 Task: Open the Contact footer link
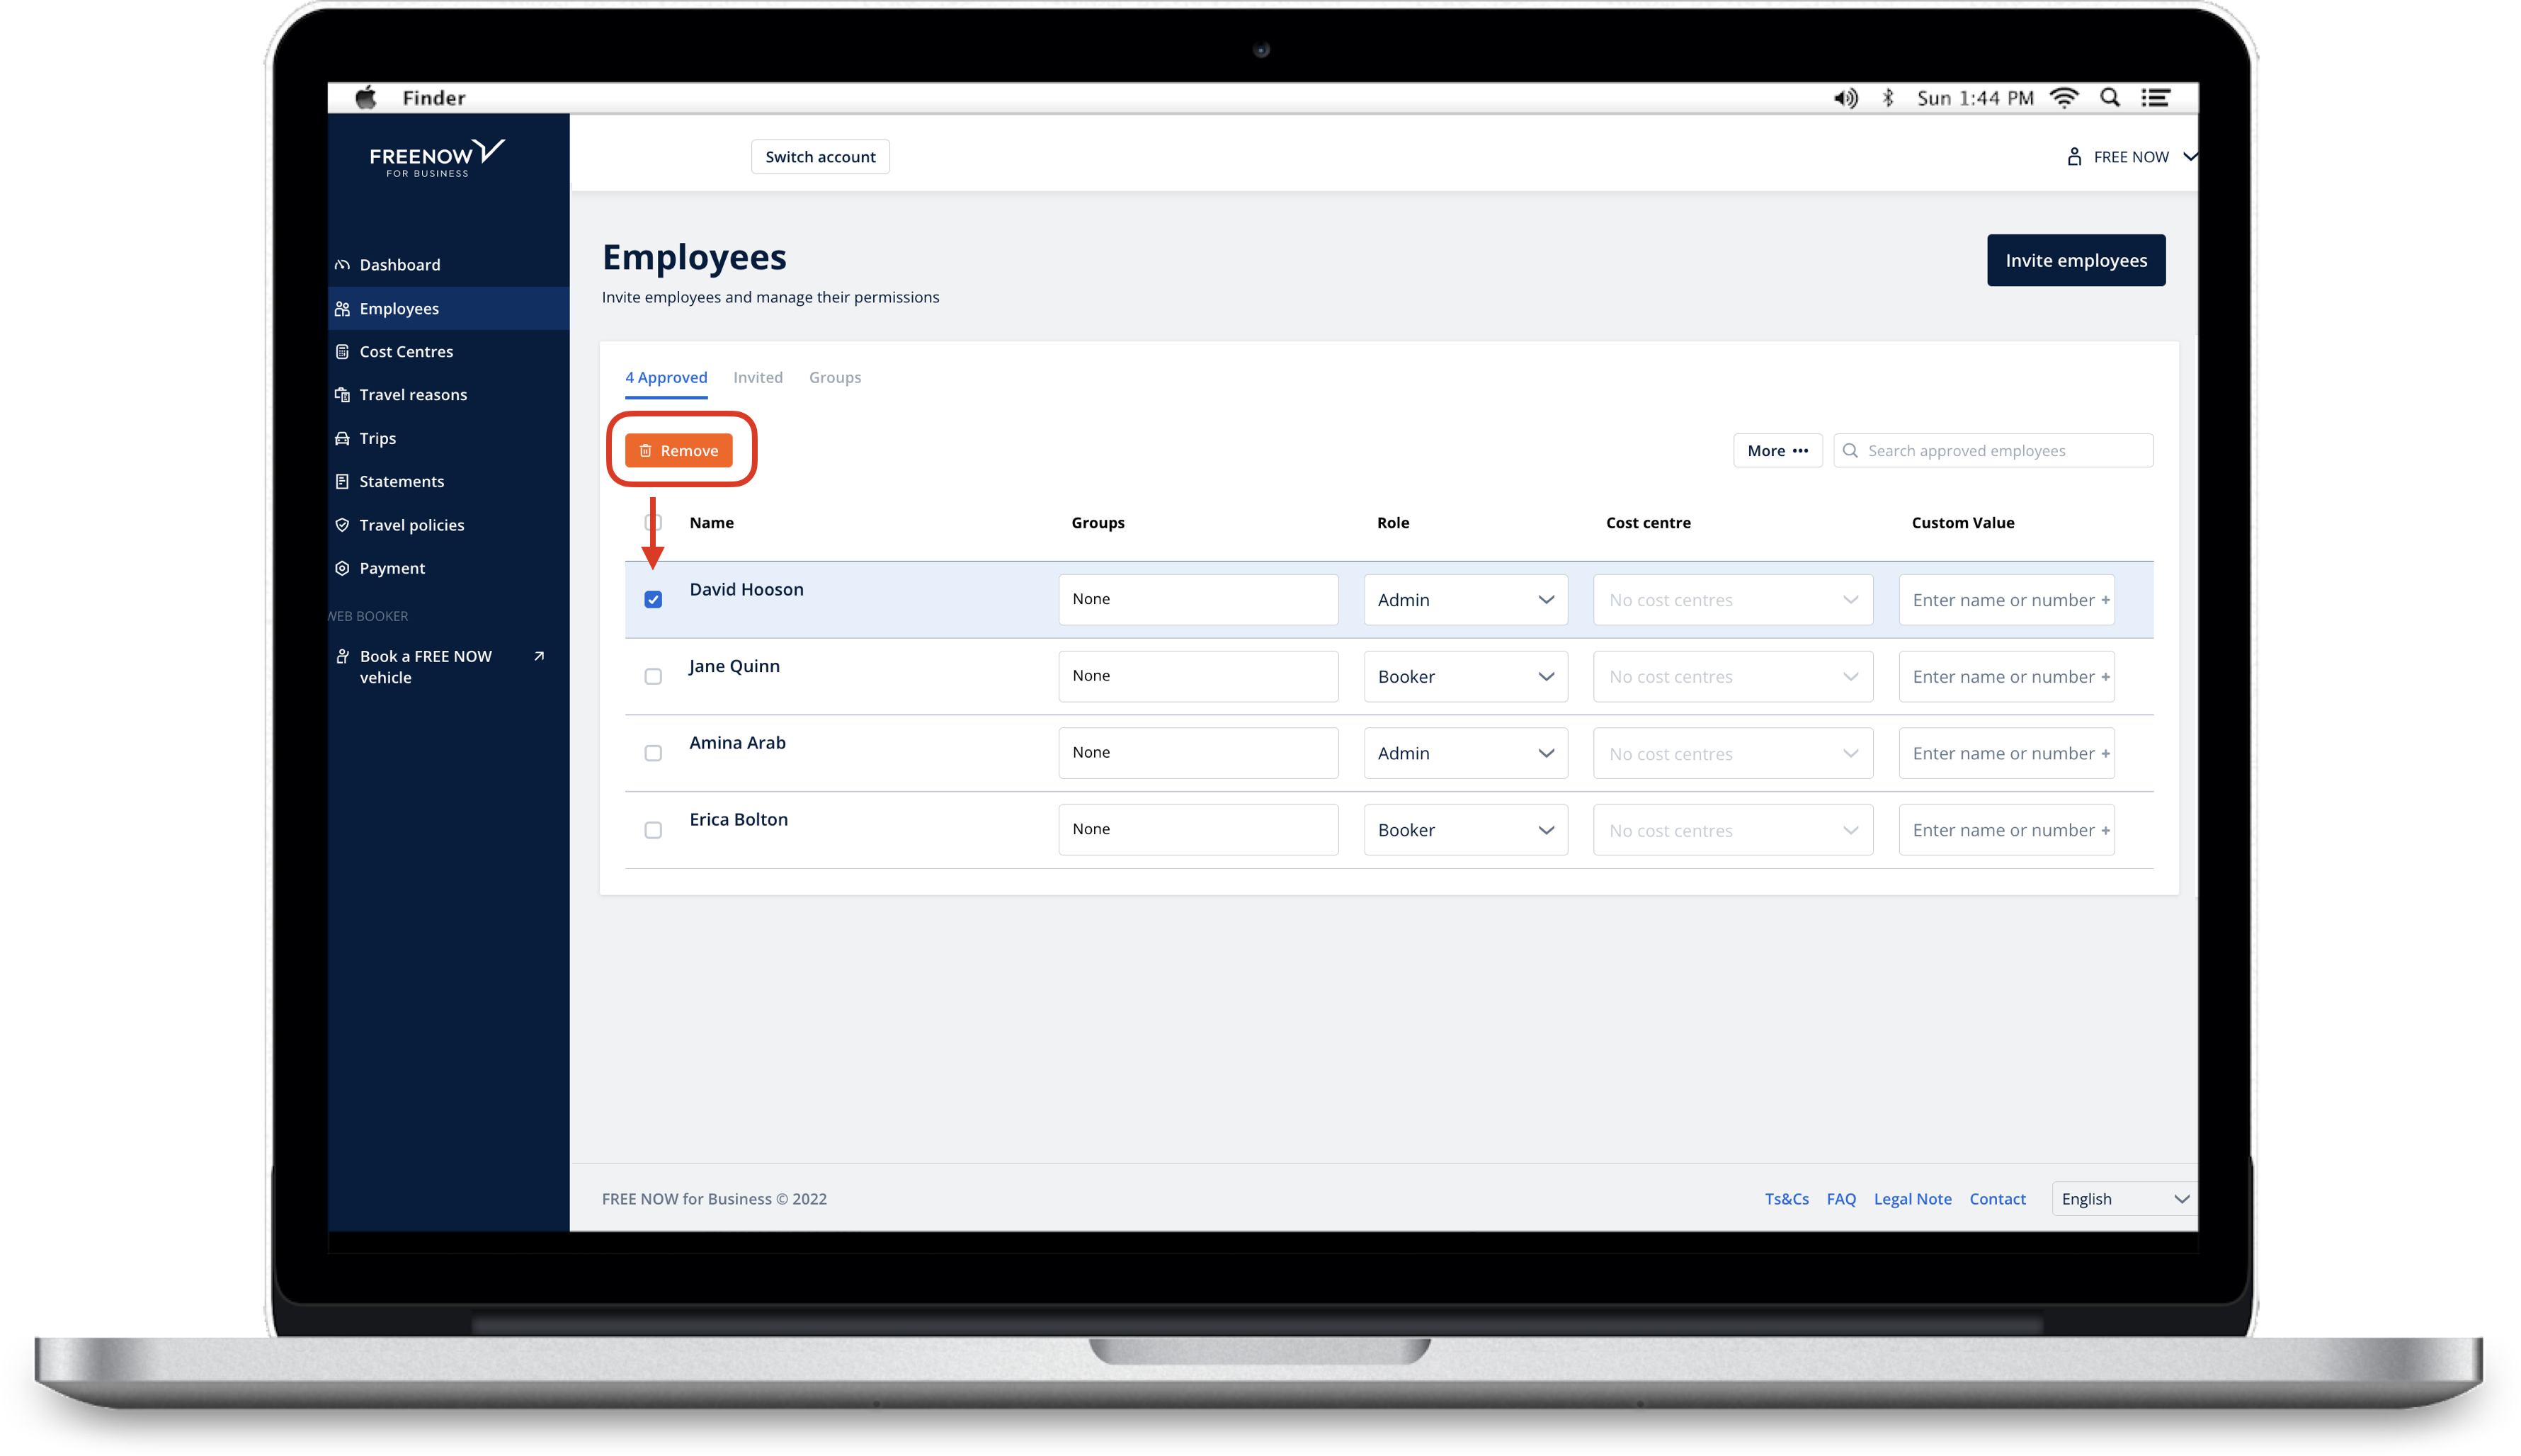click(x=1998, y=1199)
